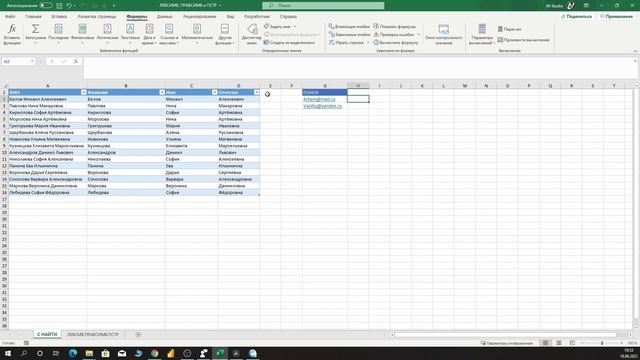Add a new sheet with plus button

click(138, 335)
